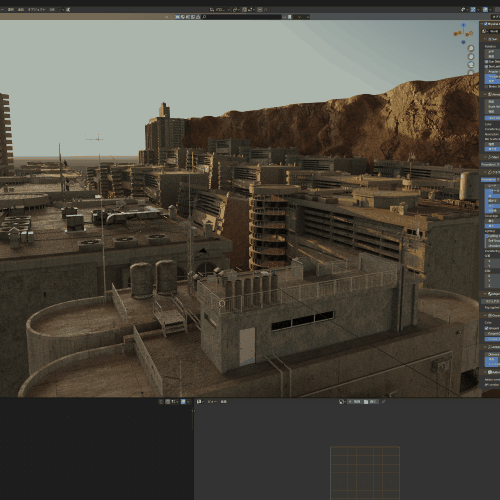
Task: Open the Procedural dropdown under Stars
Action: pyautogui.click(x=490, y=164)
